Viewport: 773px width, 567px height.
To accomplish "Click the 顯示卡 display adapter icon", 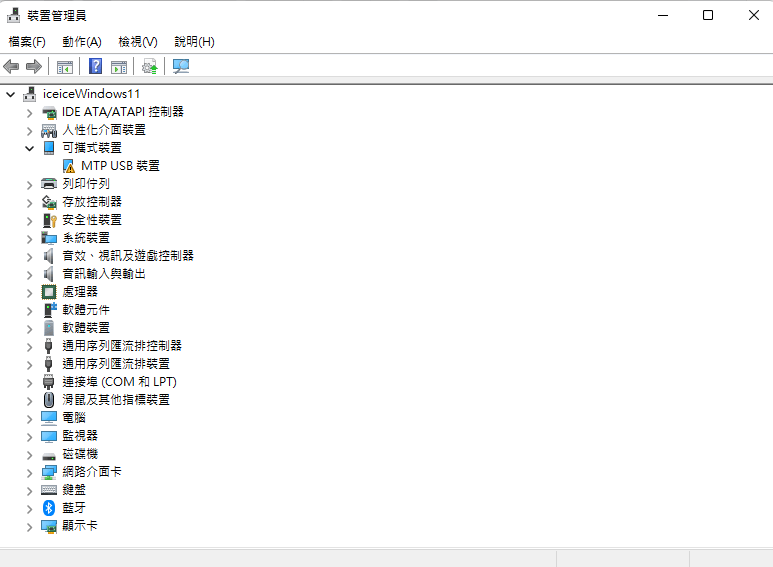I will pyautogui.click(x=49, y=527).
